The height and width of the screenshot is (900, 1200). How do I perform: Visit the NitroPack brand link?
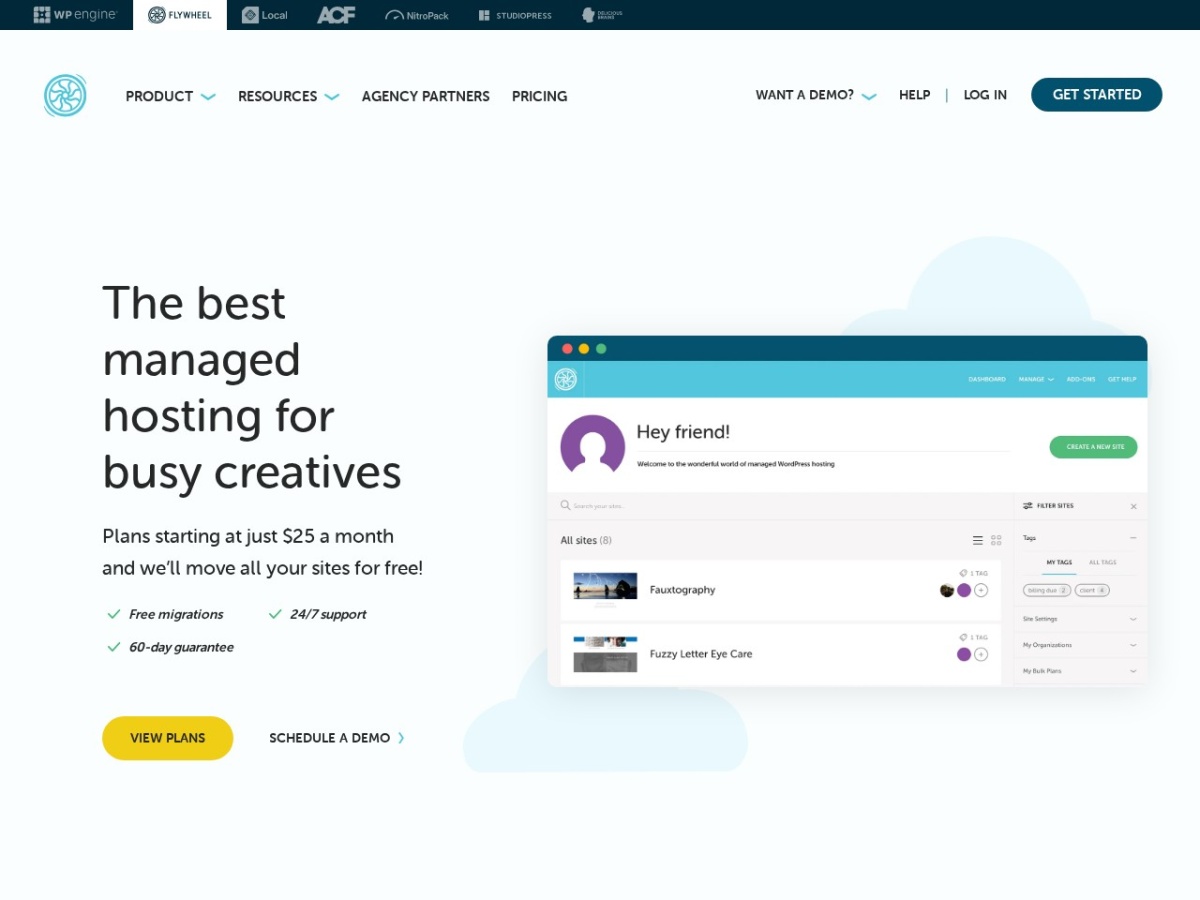pyautogui.click(x=417, y=15)
